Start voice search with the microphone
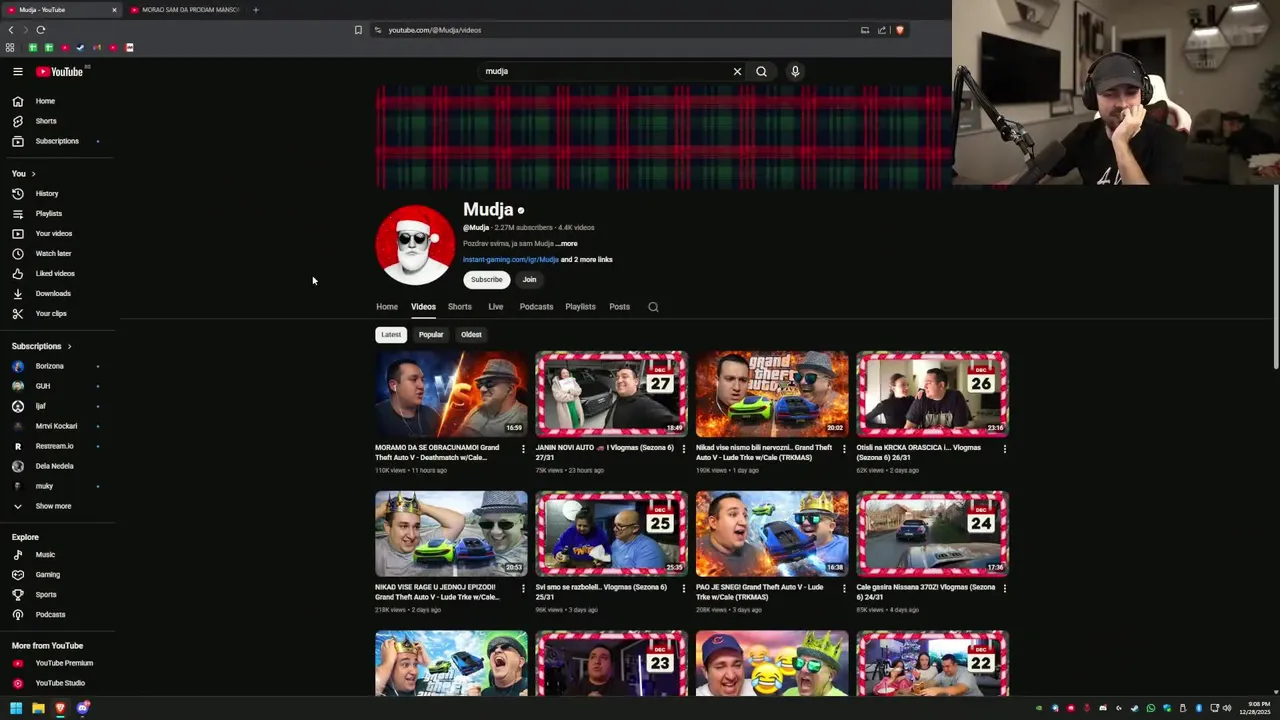 click(795, 71)
